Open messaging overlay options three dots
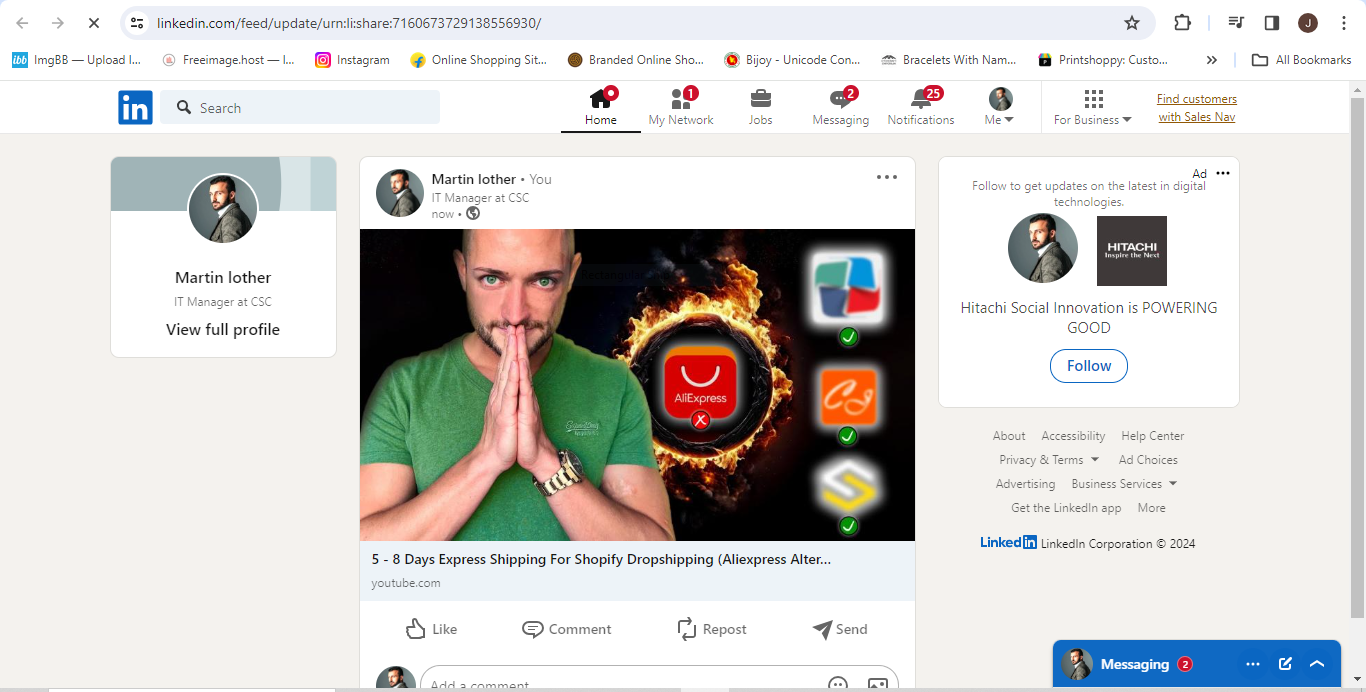1366x692 pixels. click(x=1253, y=664)
